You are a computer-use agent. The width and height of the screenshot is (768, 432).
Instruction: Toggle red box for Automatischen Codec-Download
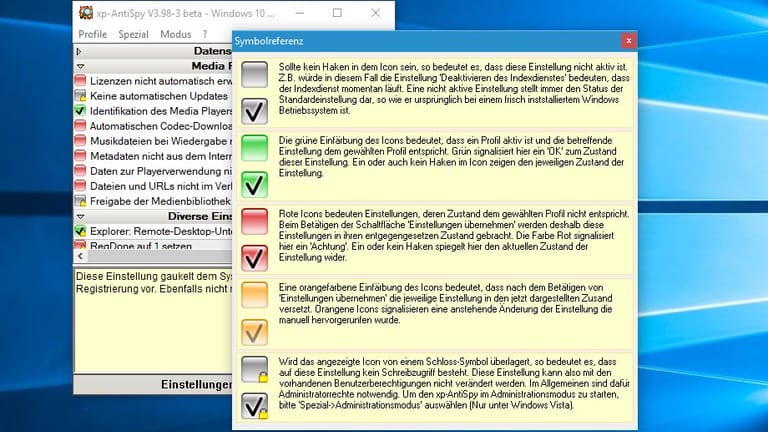pyautogui.click(x=80, y=126)
